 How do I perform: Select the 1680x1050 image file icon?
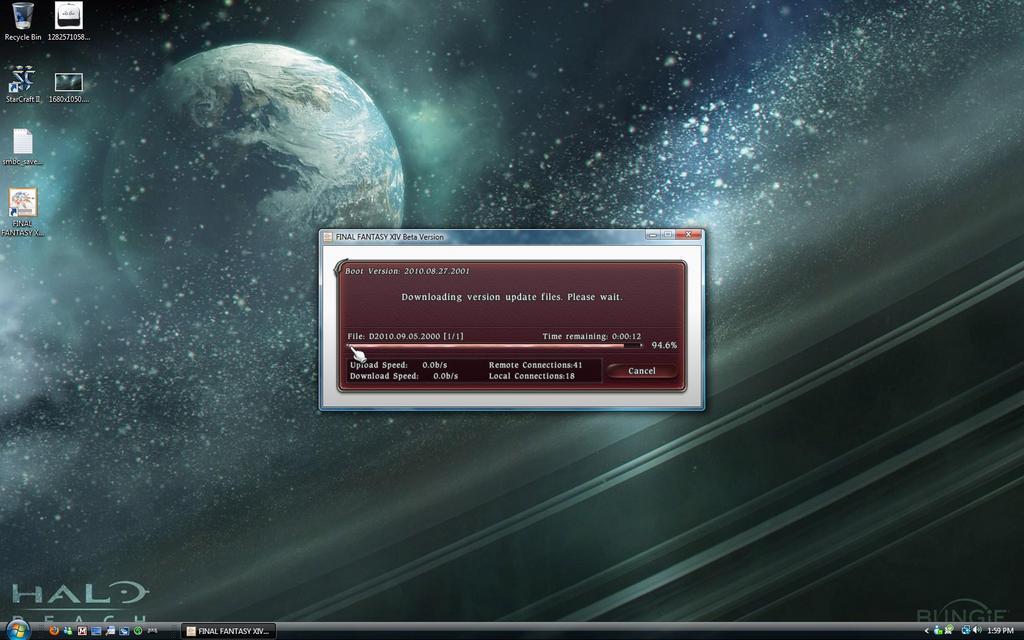pos(68,84)
